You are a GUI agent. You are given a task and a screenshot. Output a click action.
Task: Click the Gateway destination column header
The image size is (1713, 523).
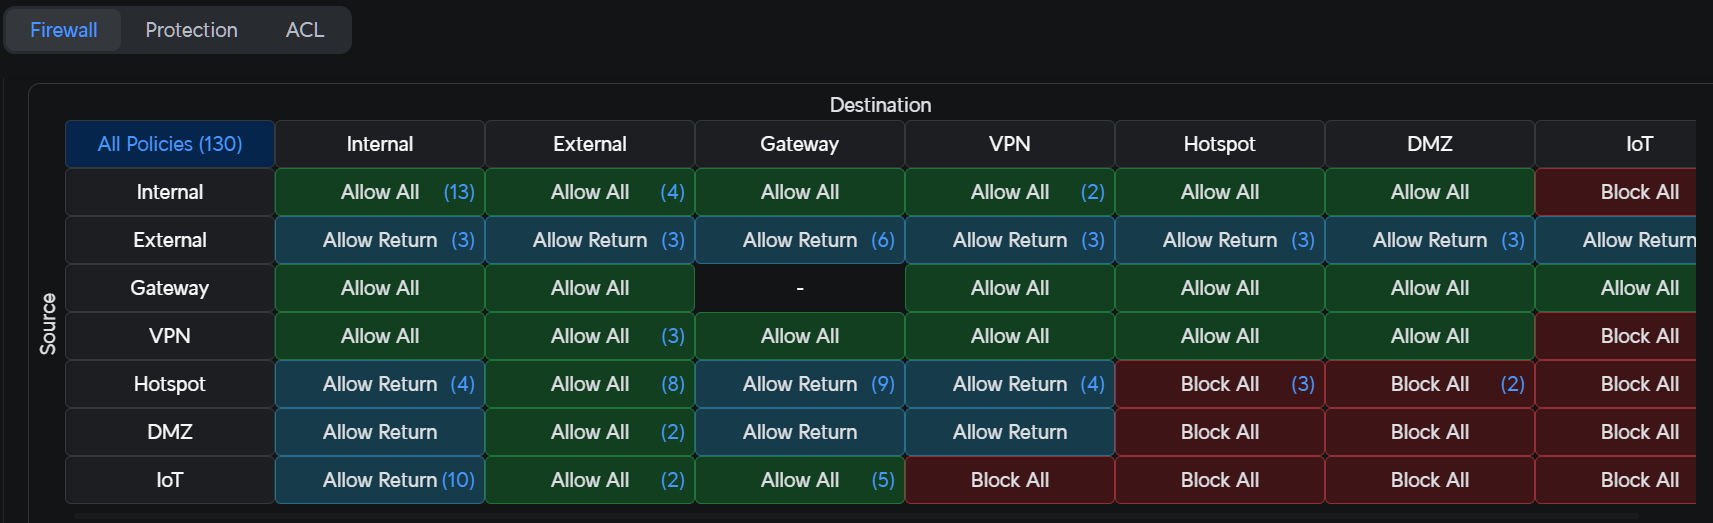799,144
